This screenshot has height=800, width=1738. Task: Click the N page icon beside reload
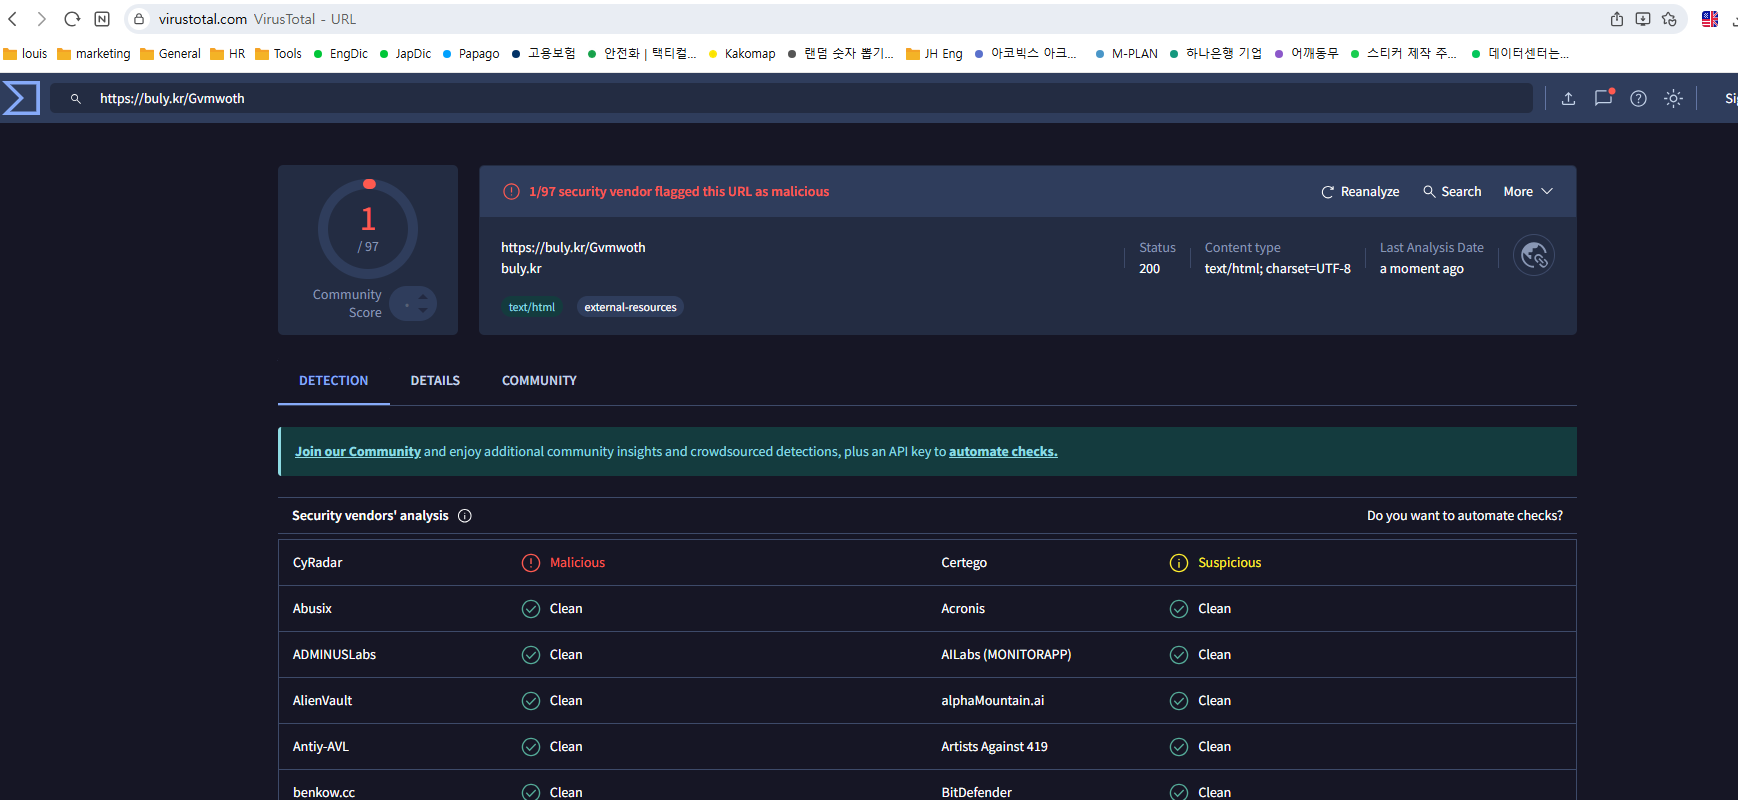(102, 19)
